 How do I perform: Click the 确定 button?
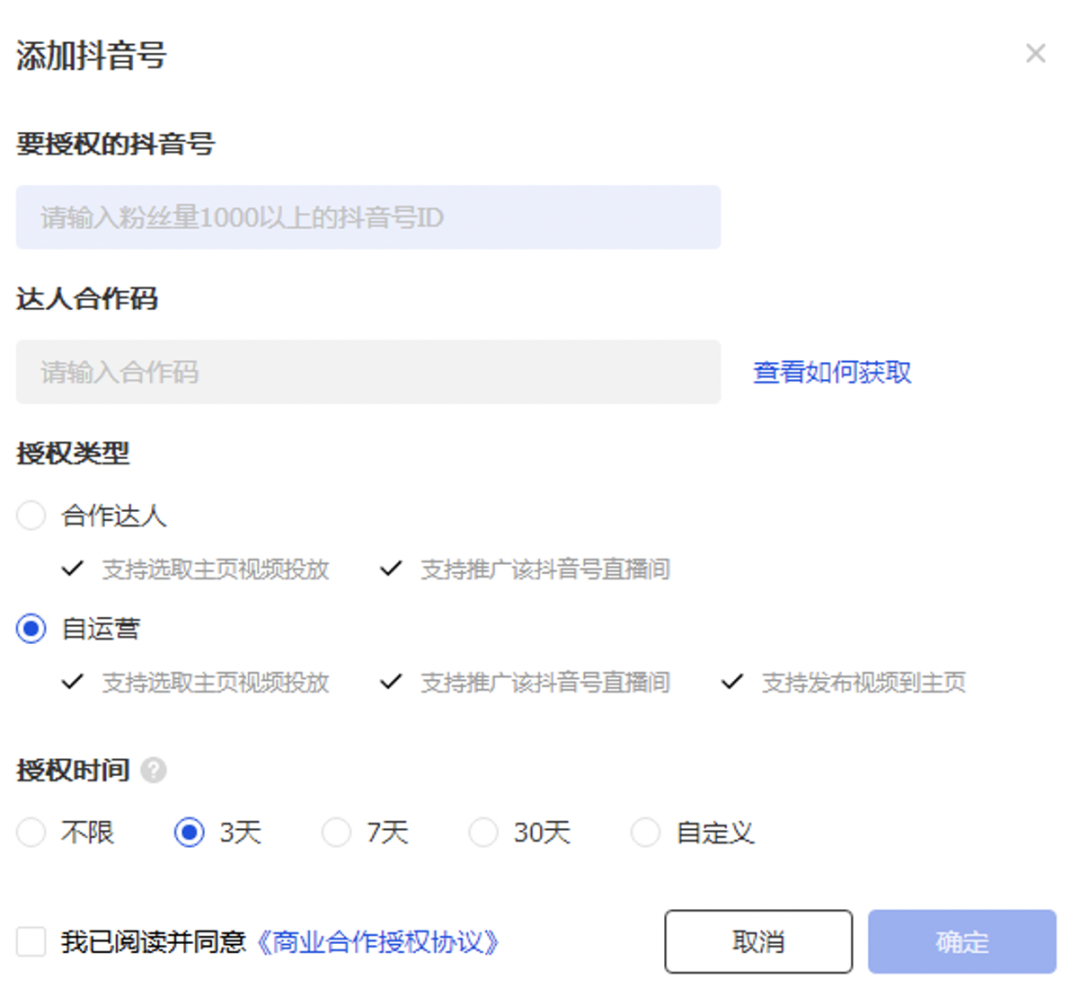click(x=962, y=941)
